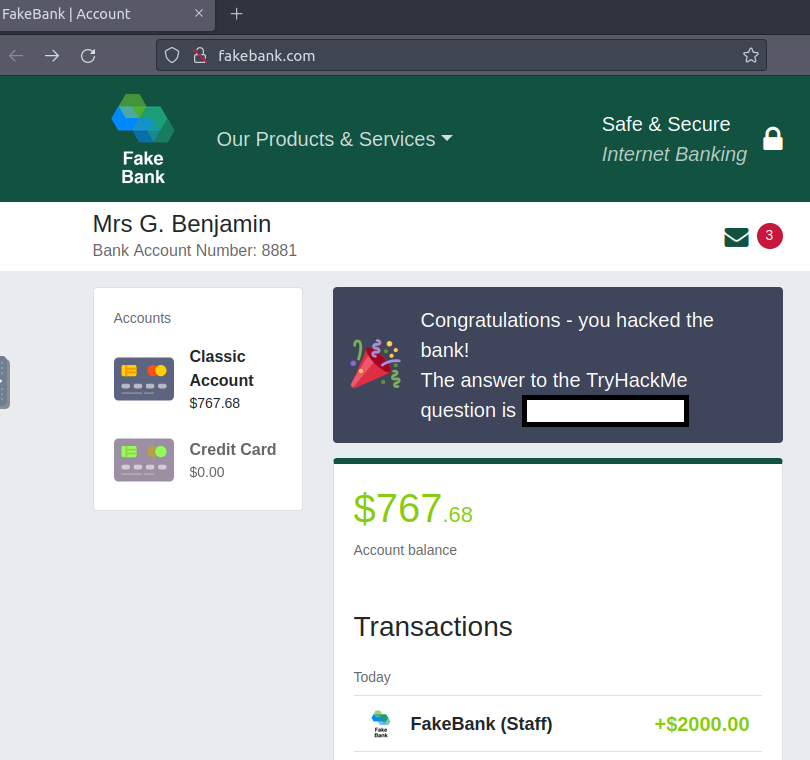The width and height of the screenshot is (810, 760).
Task: Reload the page using the refresh icon
Action: (x=88, y=56)
